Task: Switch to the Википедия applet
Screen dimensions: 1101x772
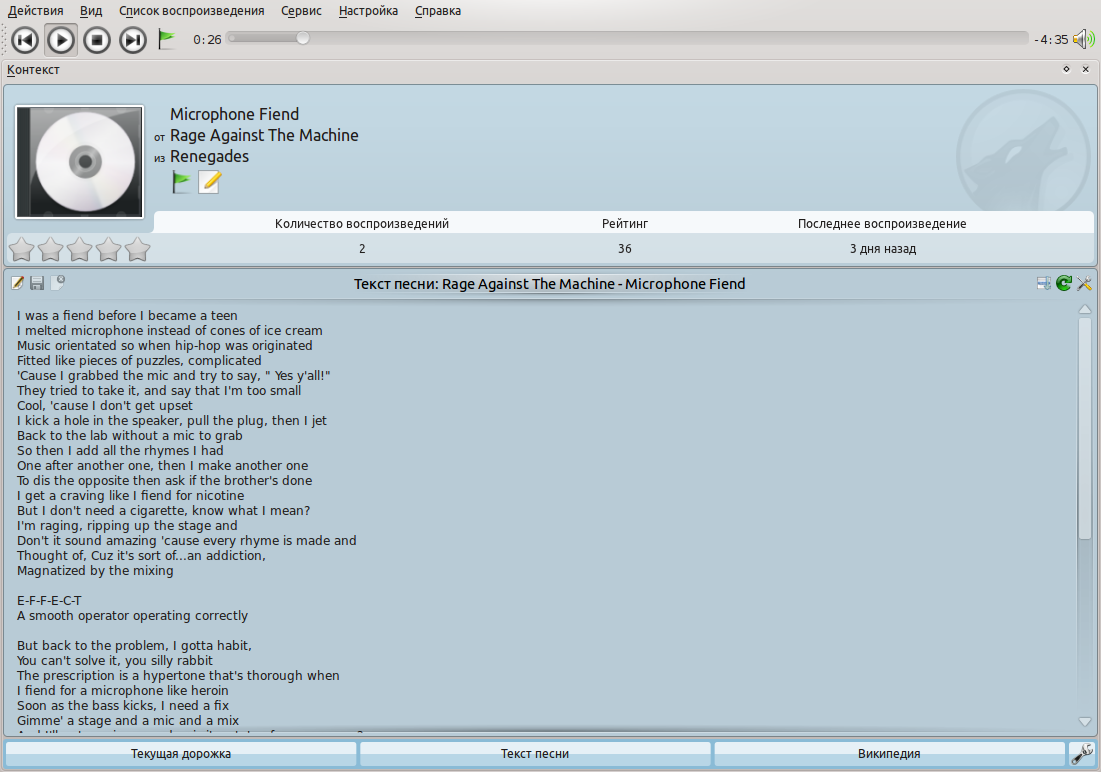Action: (x=889, y=754)
